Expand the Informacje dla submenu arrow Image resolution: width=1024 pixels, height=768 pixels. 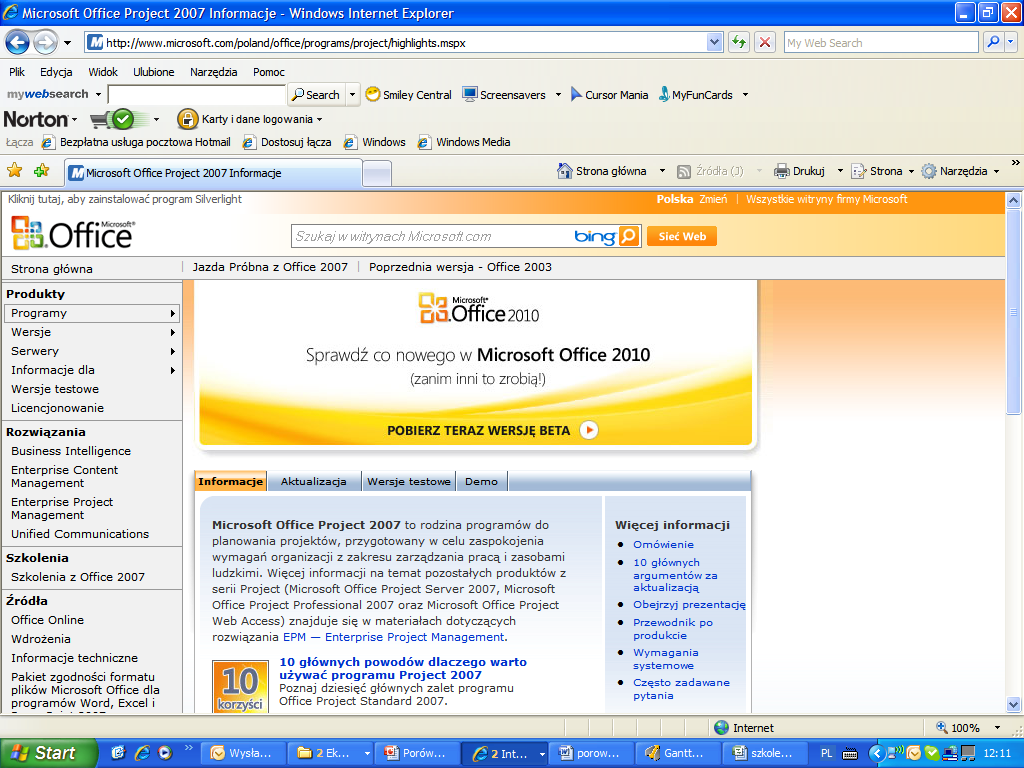click(x=172, y=370)
